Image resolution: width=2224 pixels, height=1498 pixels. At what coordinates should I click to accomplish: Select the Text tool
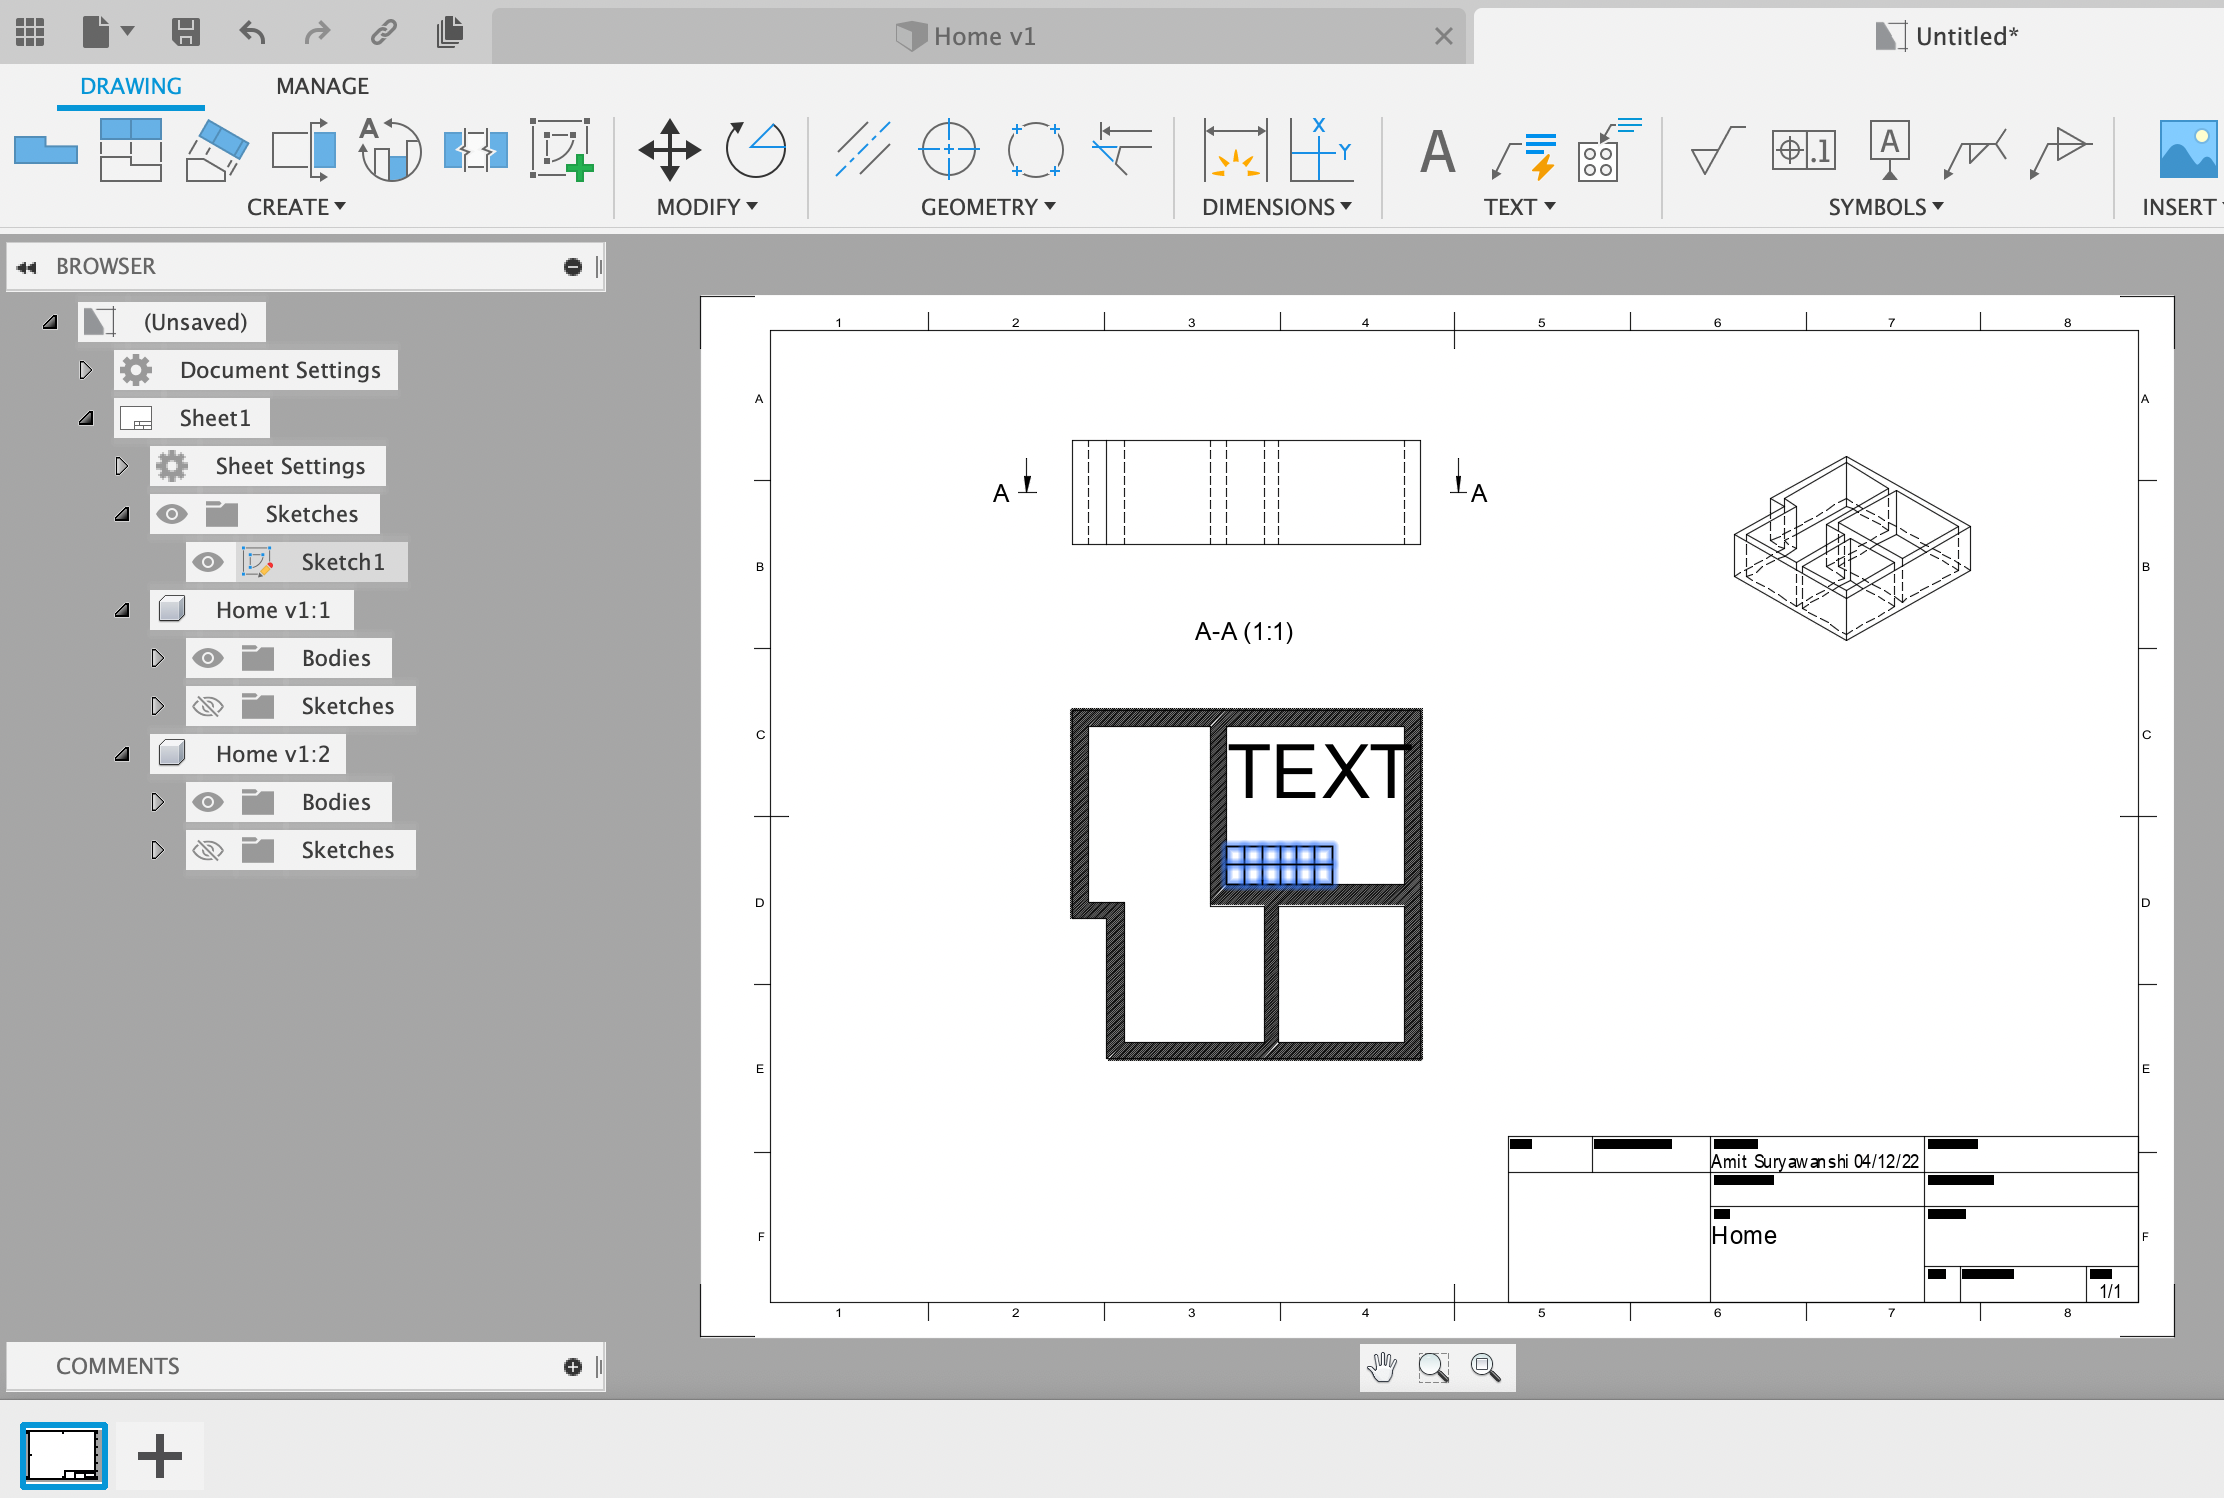(x=1437, y=152)
